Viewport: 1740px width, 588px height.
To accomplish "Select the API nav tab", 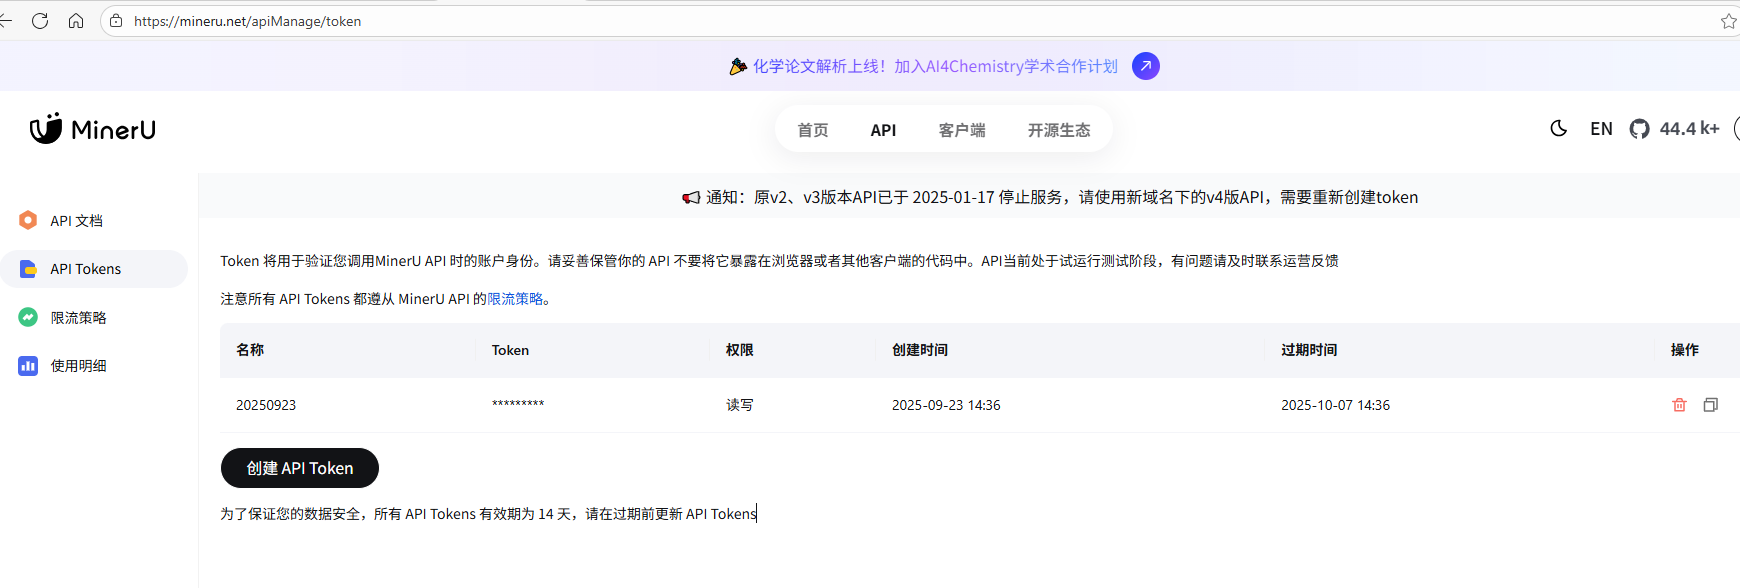I will click(883, 130).
